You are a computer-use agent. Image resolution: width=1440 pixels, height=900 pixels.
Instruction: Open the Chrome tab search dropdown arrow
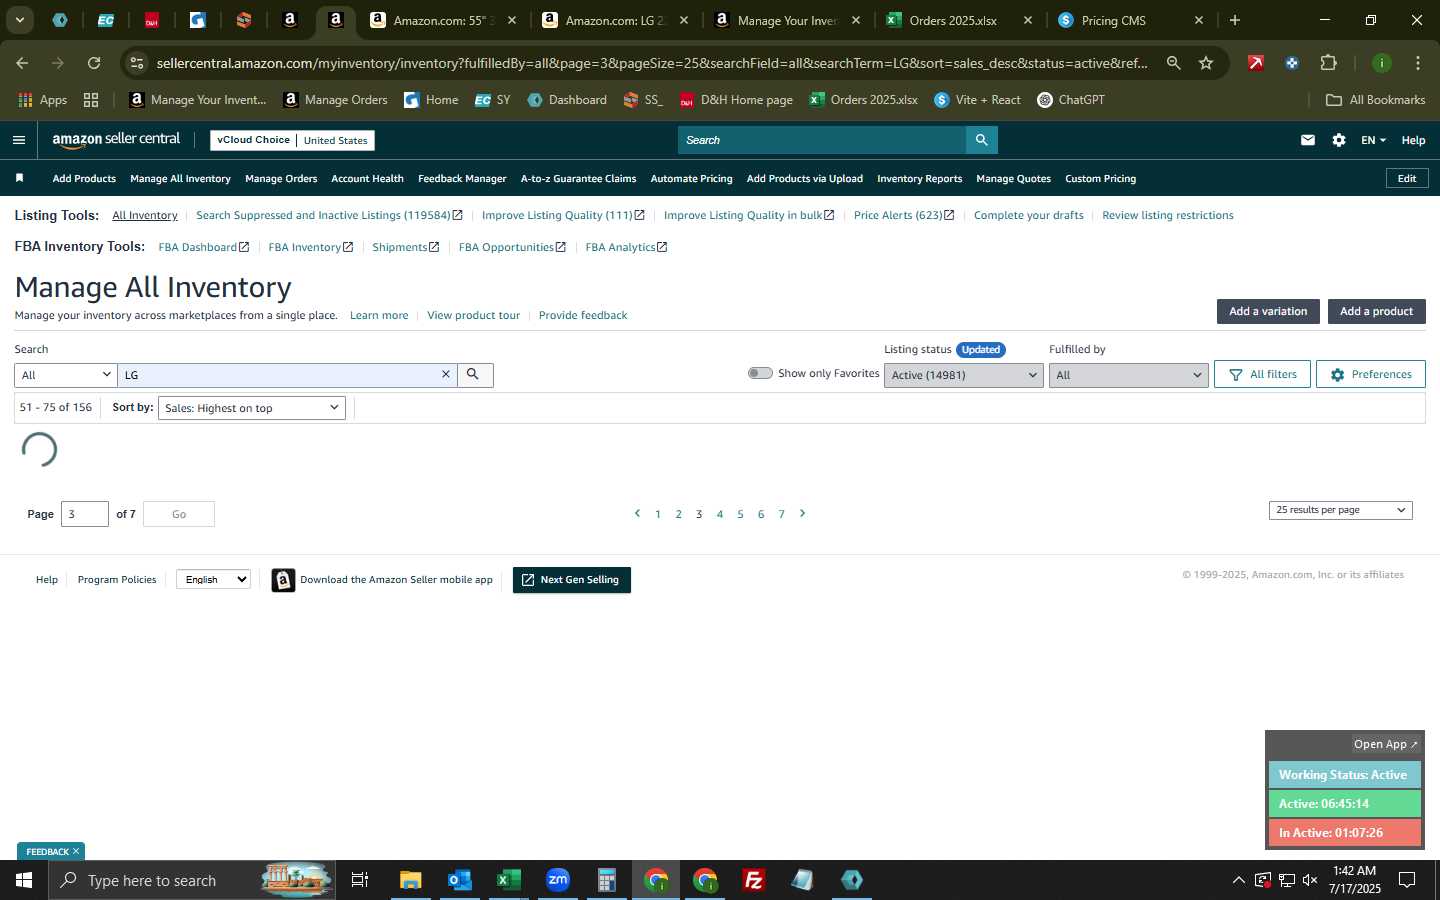pos(19,20)
